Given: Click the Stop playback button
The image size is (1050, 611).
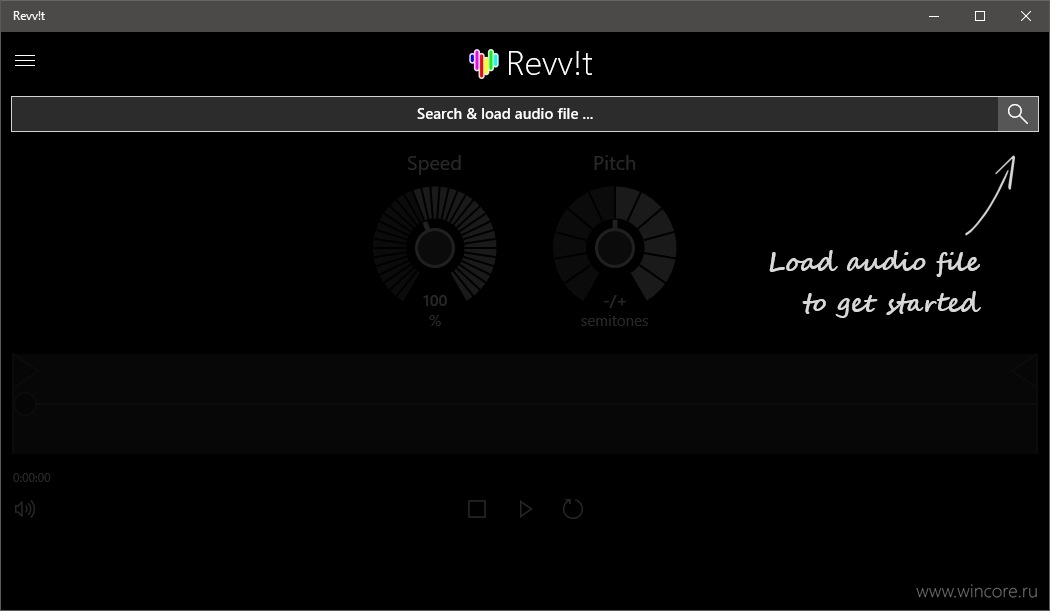Looking at the screenshot, I should click(x=477, y=509).
